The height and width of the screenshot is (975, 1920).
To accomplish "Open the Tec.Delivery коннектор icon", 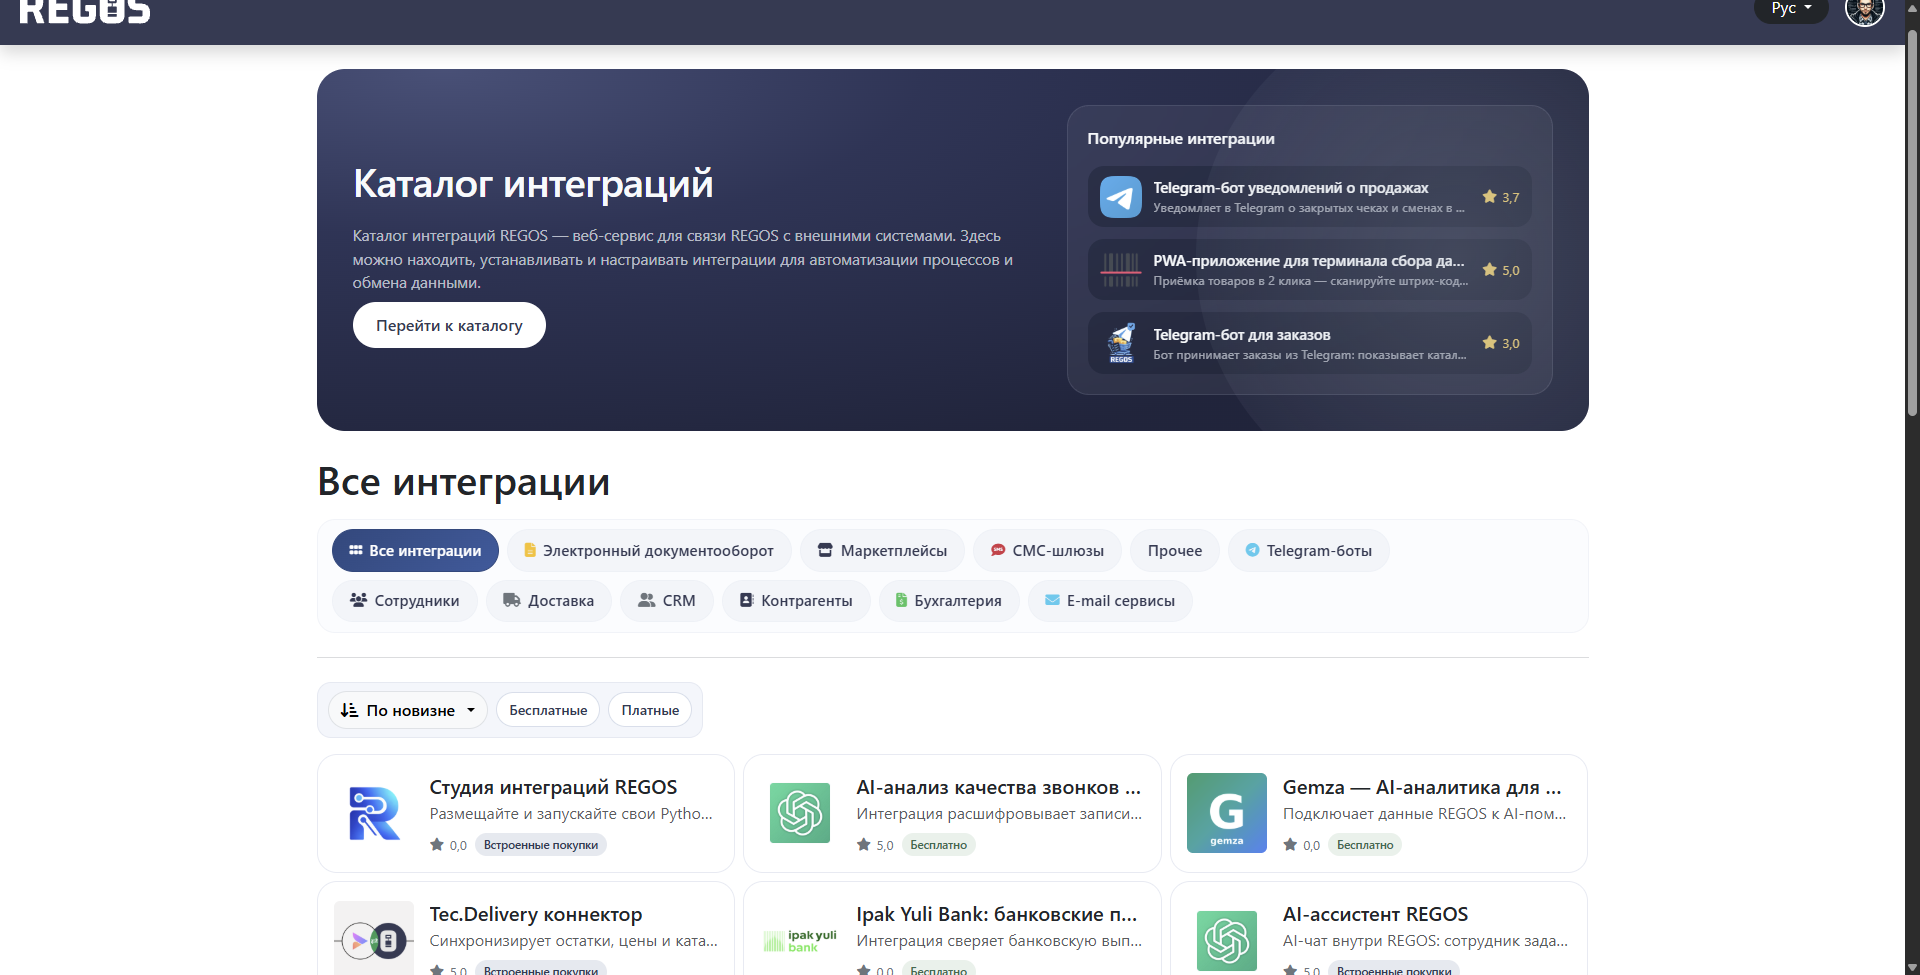I will [374, 940].
